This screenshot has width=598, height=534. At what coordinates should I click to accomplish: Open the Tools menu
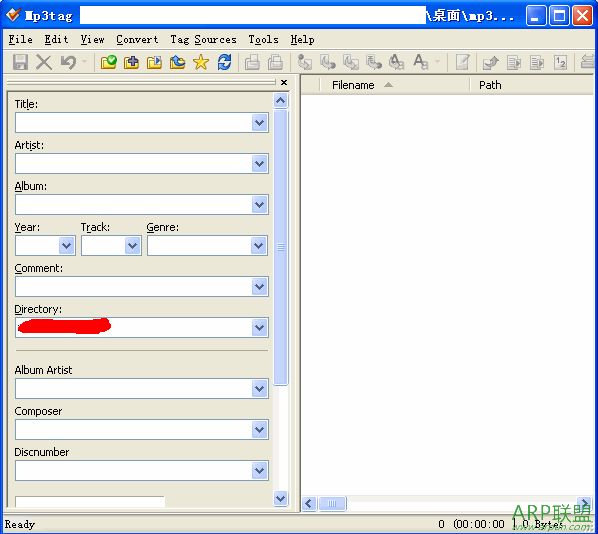click(264, 39)
